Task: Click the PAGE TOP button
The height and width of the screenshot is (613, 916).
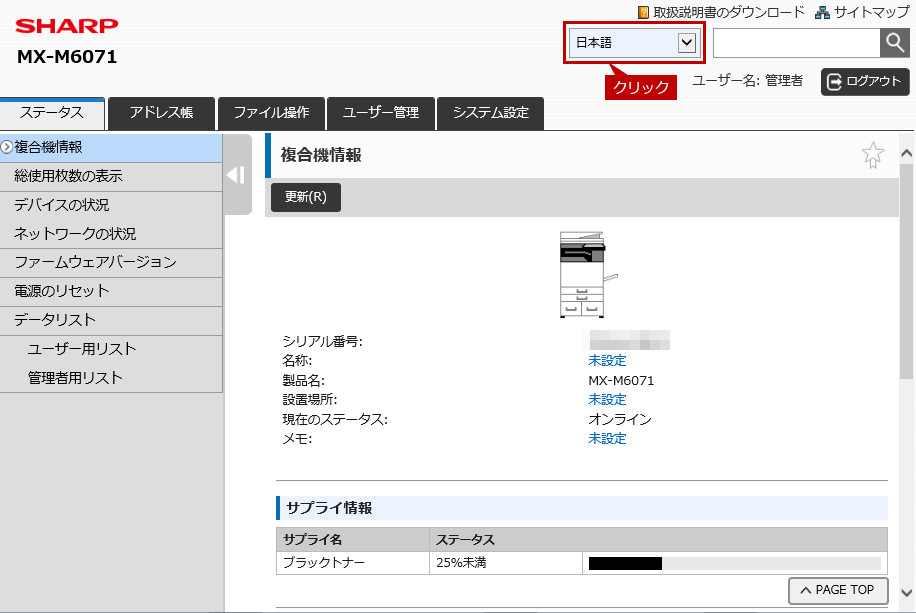Action: click(838, 590)
